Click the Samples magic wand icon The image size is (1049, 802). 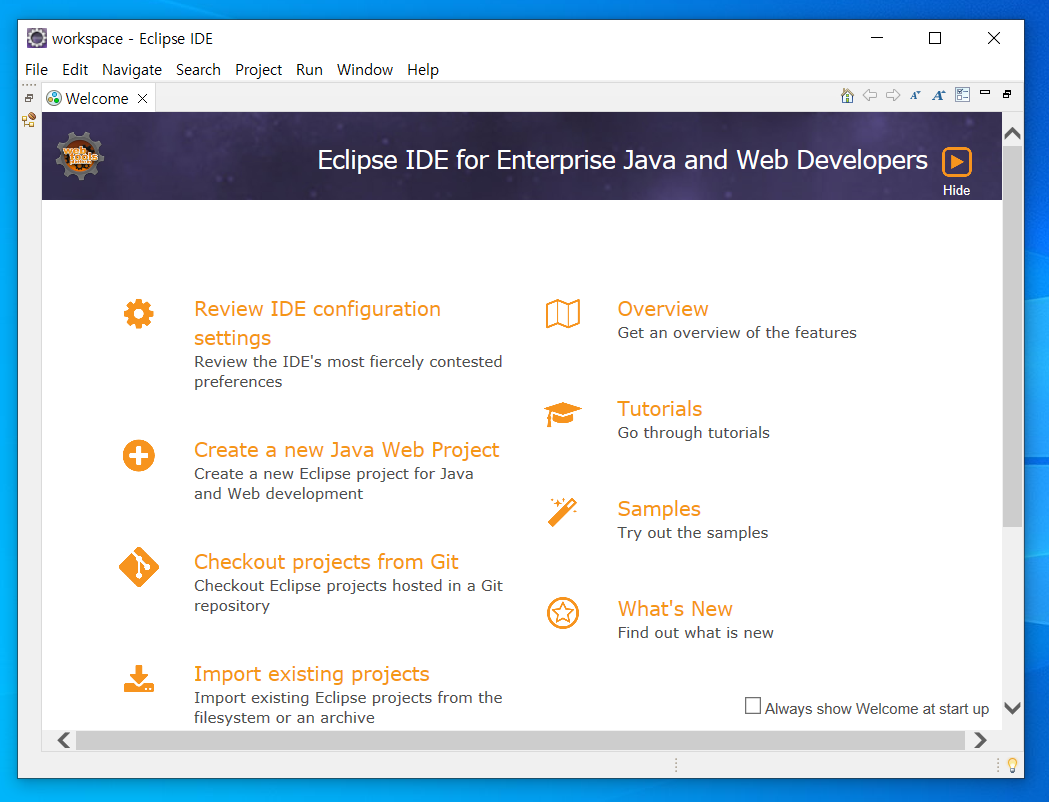(563, 512)
